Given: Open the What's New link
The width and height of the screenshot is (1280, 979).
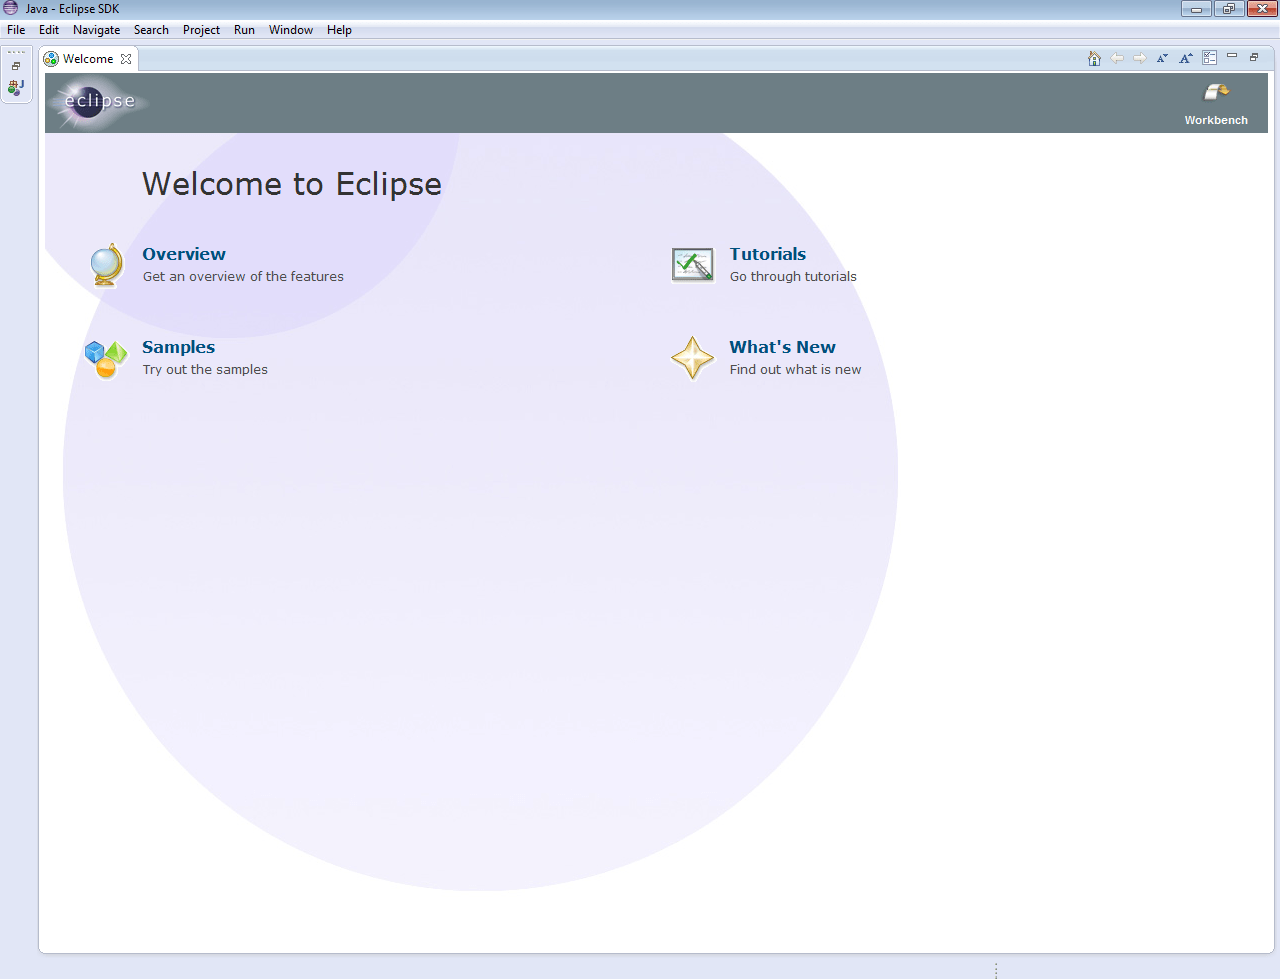Looking at the screenshot, I should (x=783, y=347).
